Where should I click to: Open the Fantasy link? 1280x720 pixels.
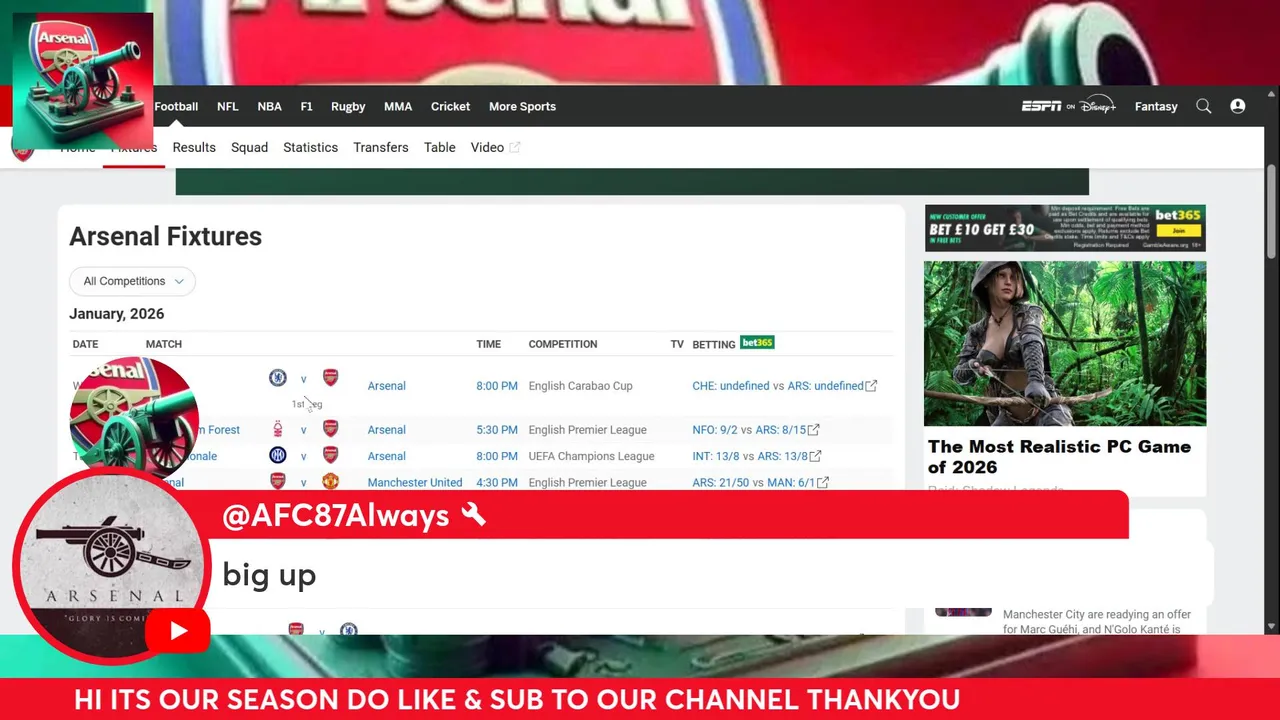[1156, 106]
